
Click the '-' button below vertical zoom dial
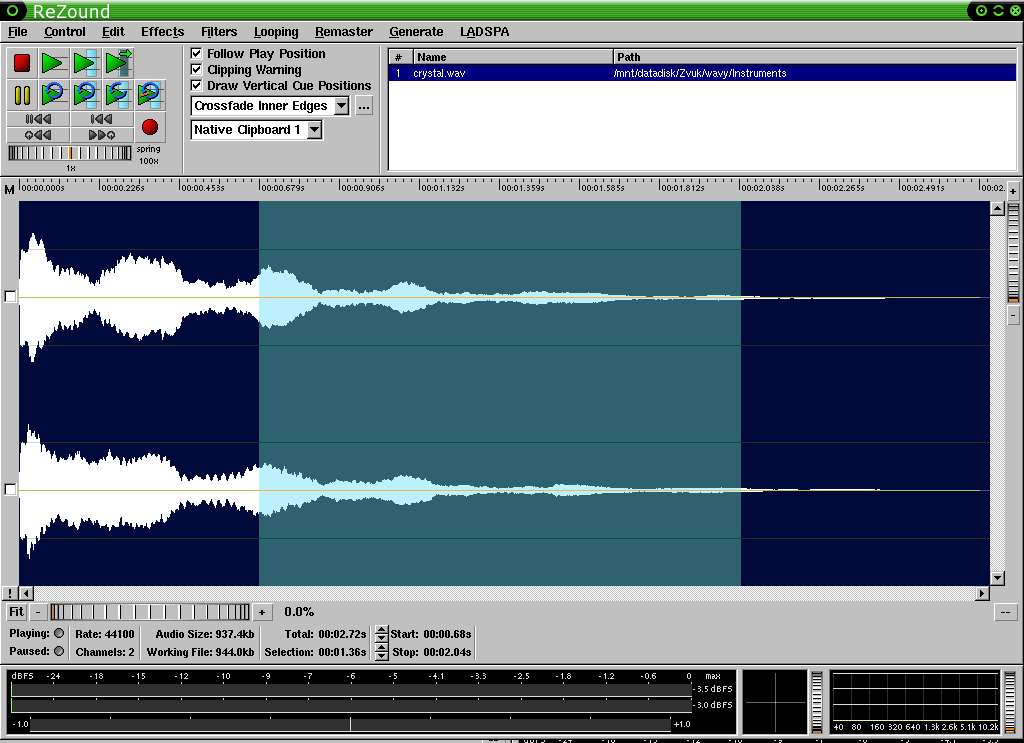point(1013,315)
